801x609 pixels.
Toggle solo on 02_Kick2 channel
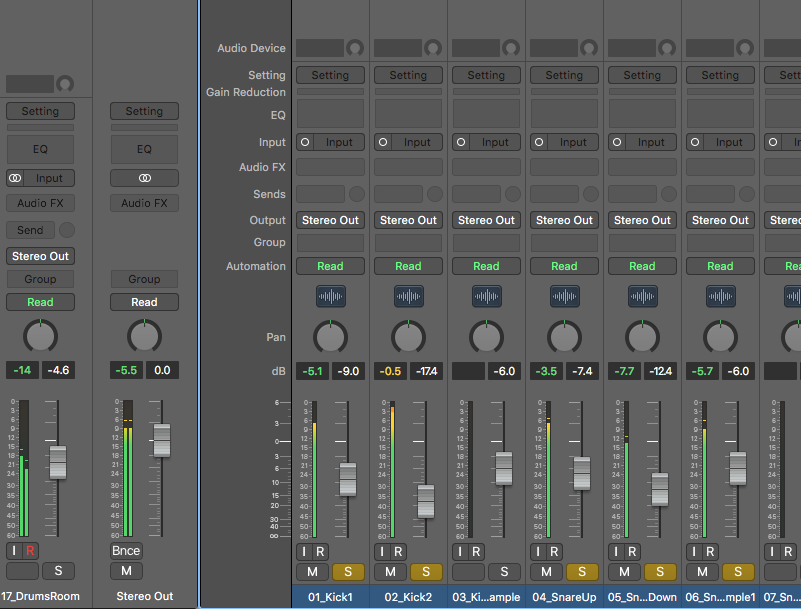point(426,572)
